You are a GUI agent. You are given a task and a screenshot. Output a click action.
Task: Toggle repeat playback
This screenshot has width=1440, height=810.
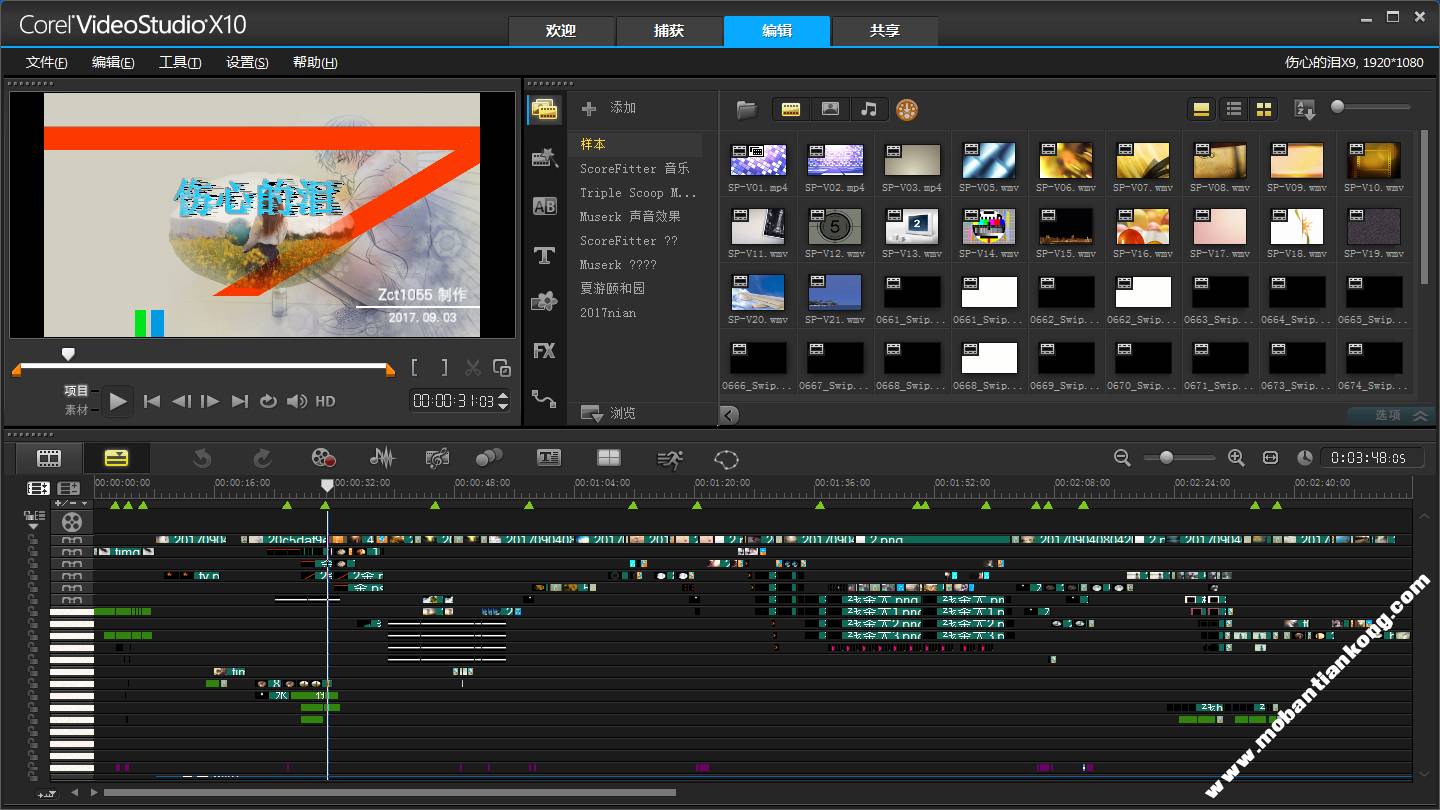[268, 401]
